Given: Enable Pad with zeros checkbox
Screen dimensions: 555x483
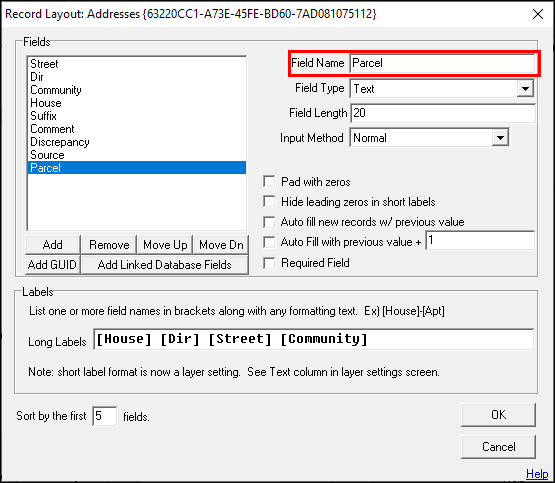Looking at the screenshot, I should pyautogui.click(x=269, y=182).
